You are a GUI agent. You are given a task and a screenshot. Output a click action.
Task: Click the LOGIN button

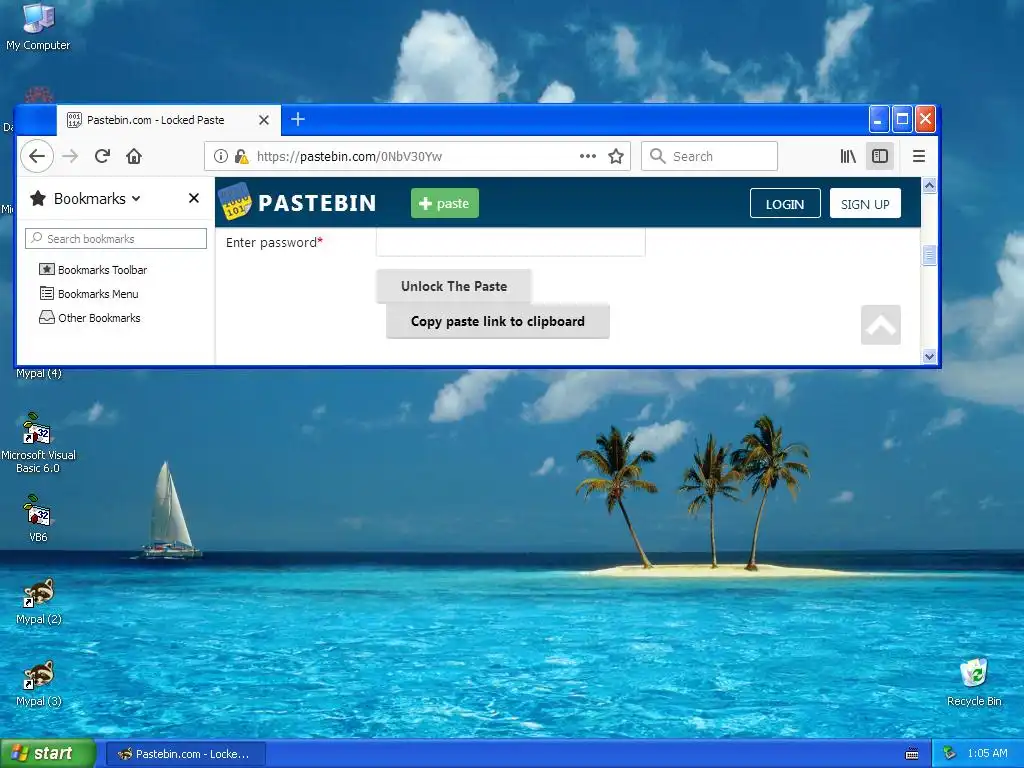point(785,204)
